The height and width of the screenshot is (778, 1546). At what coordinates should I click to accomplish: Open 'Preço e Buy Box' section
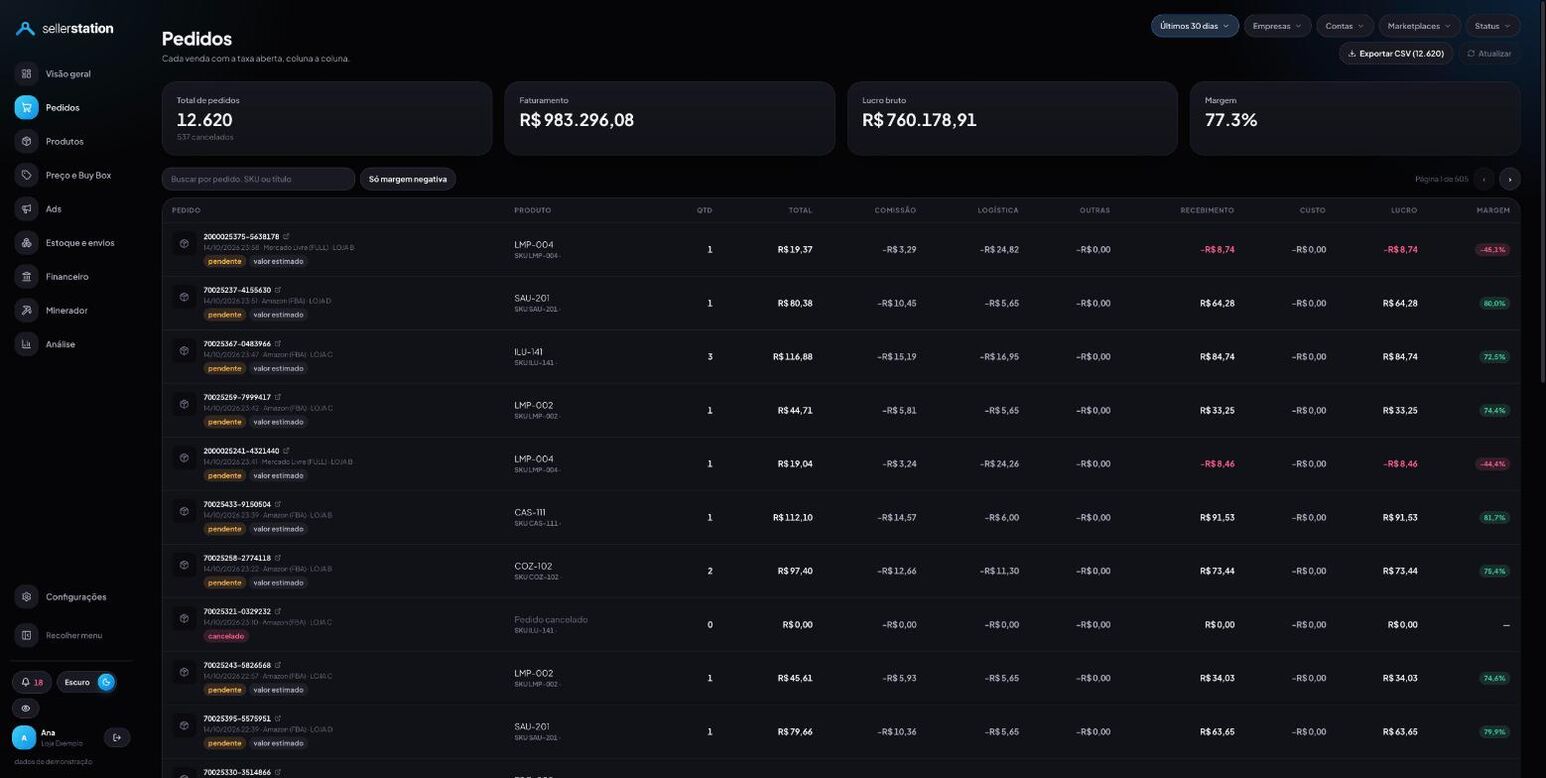point(72,175)
